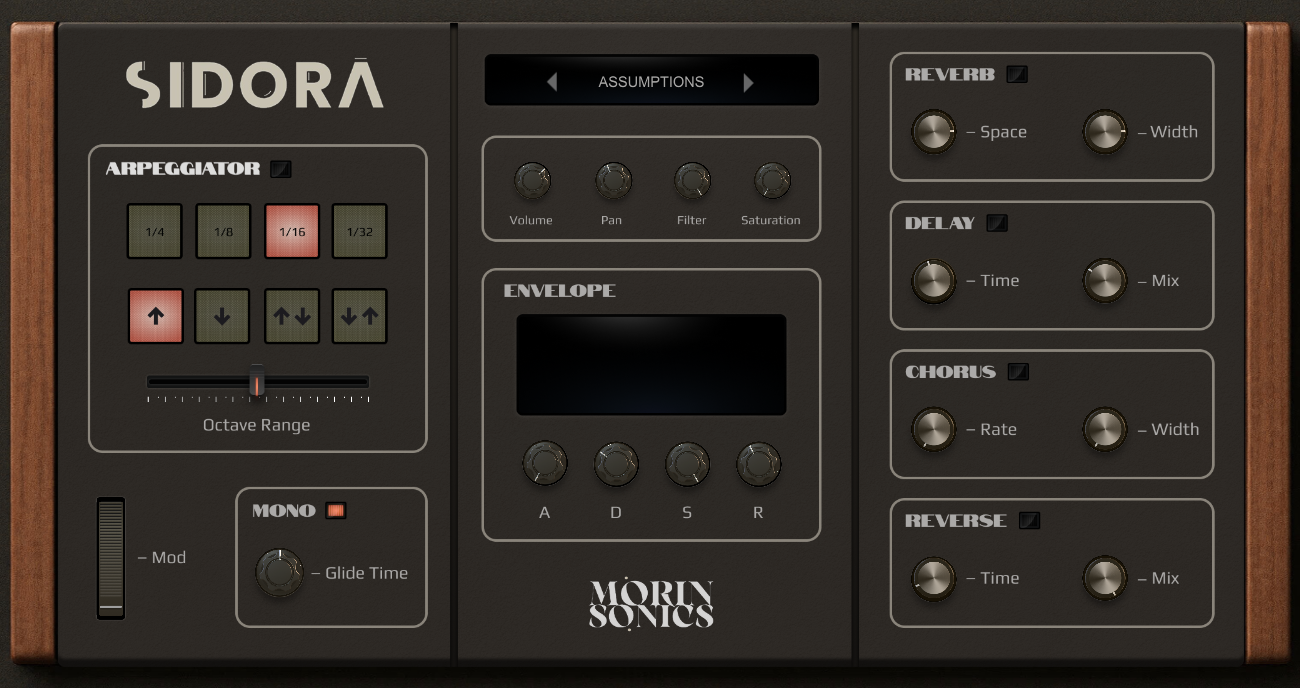Choose the up-down arpeggio pattern

292,316
